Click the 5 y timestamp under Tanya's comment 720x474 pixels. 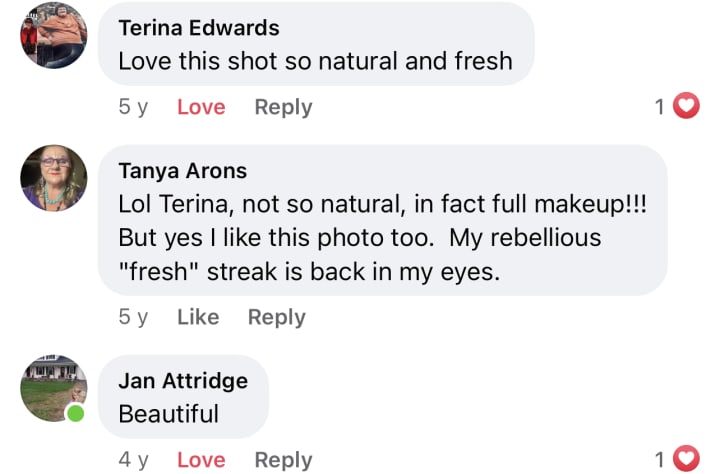(x=132, y=317)
